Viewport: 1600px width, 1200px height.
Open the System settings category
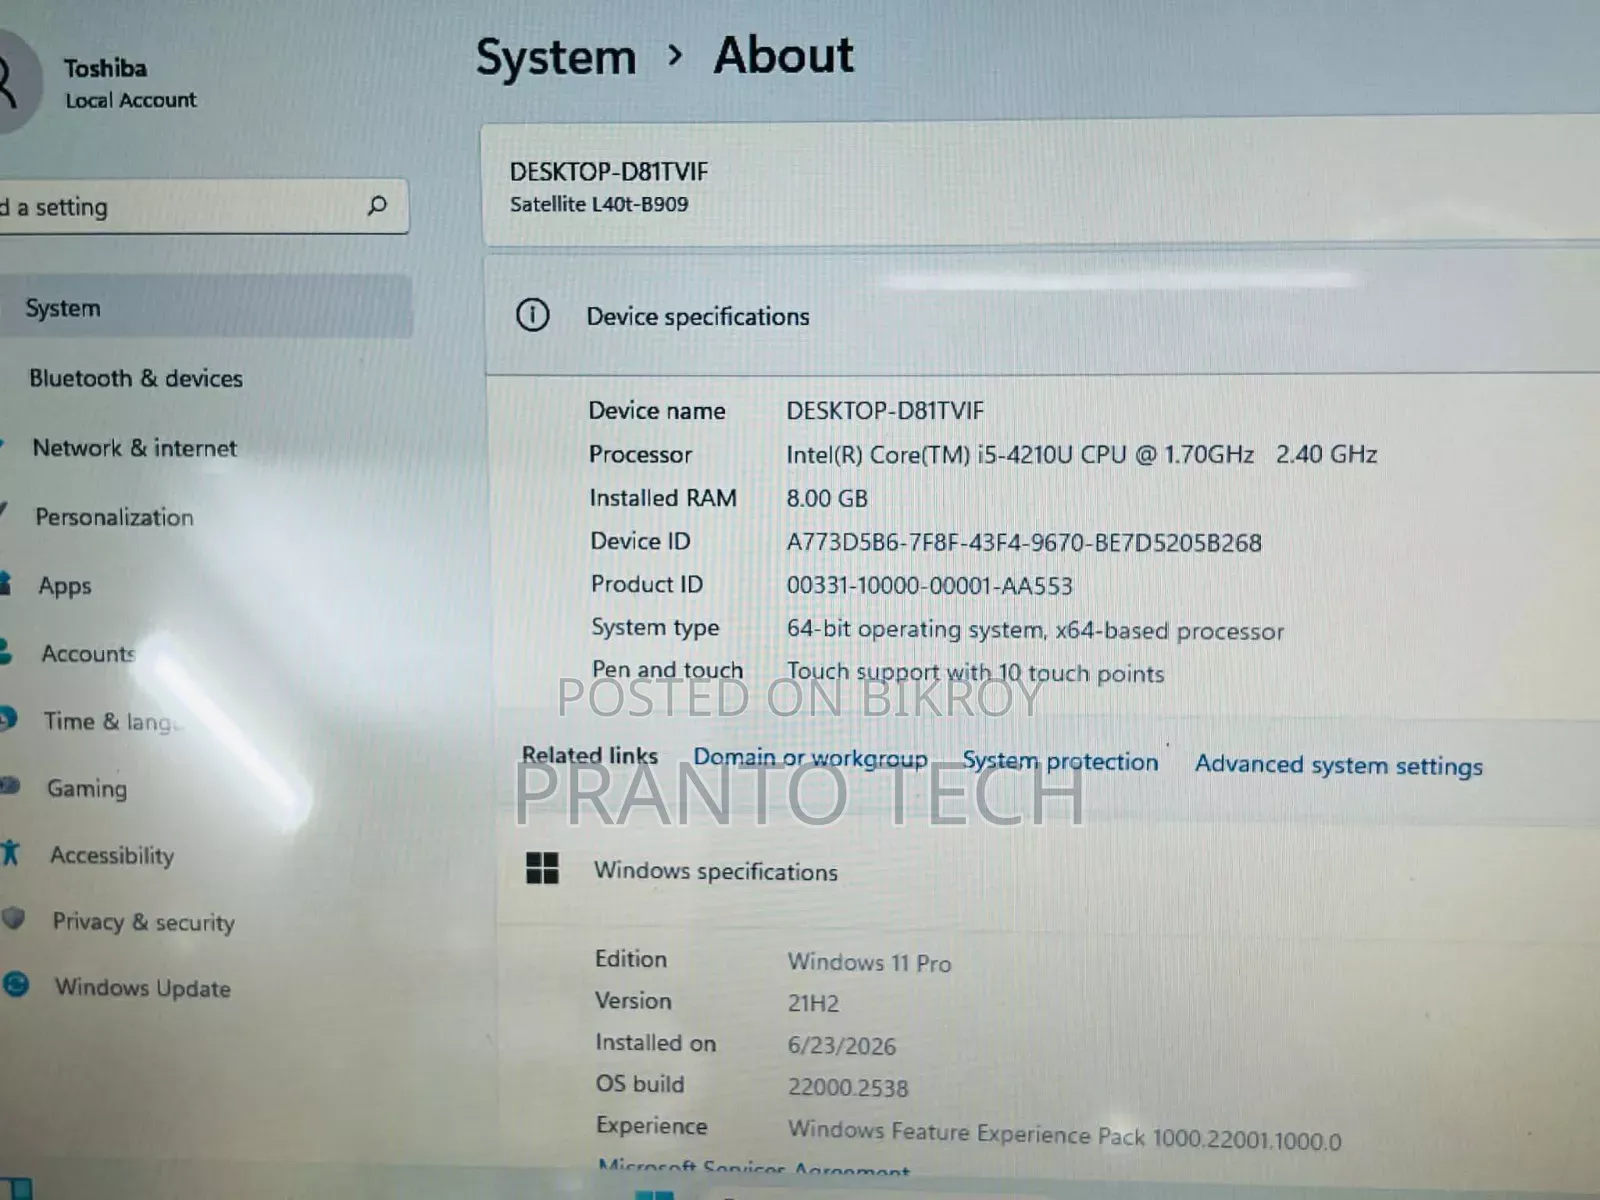tap(206, 307)
